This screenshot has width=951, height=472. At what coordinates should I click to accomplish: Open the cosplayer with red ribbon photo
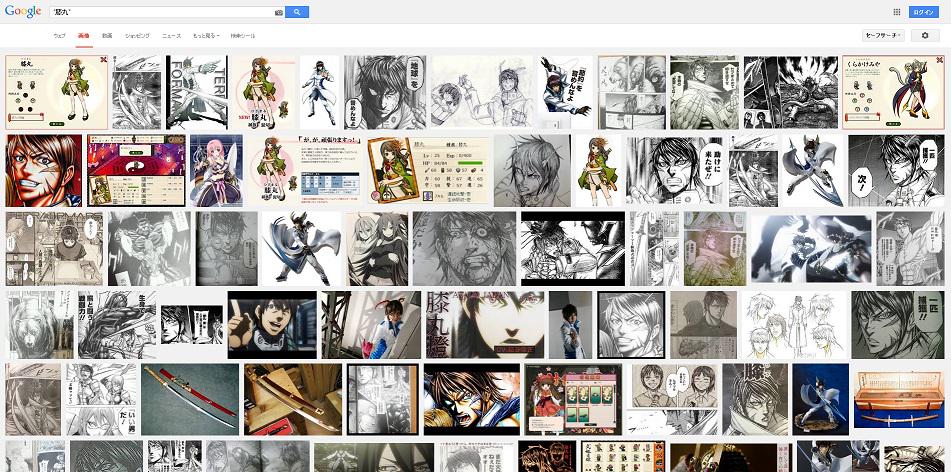coord(371,325)
